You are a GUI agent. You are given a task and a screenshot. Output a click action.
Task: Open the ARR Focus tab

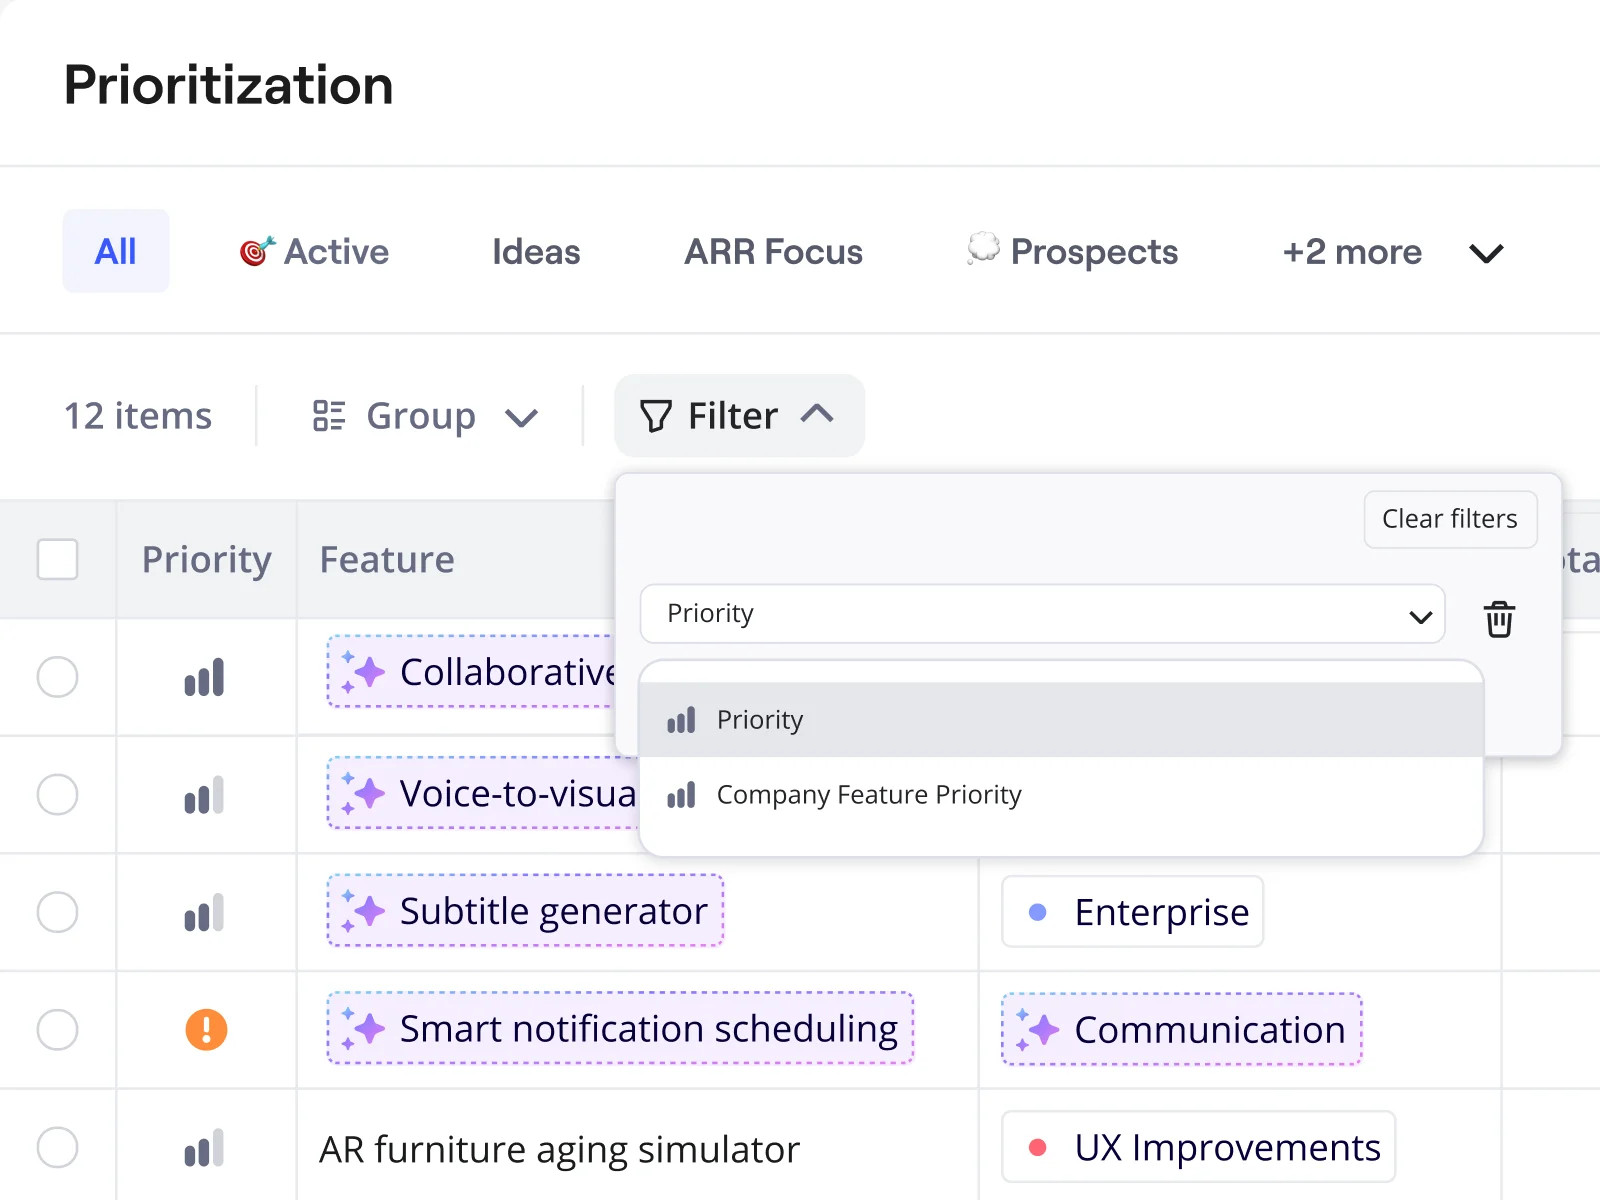(x=773, y=252)
